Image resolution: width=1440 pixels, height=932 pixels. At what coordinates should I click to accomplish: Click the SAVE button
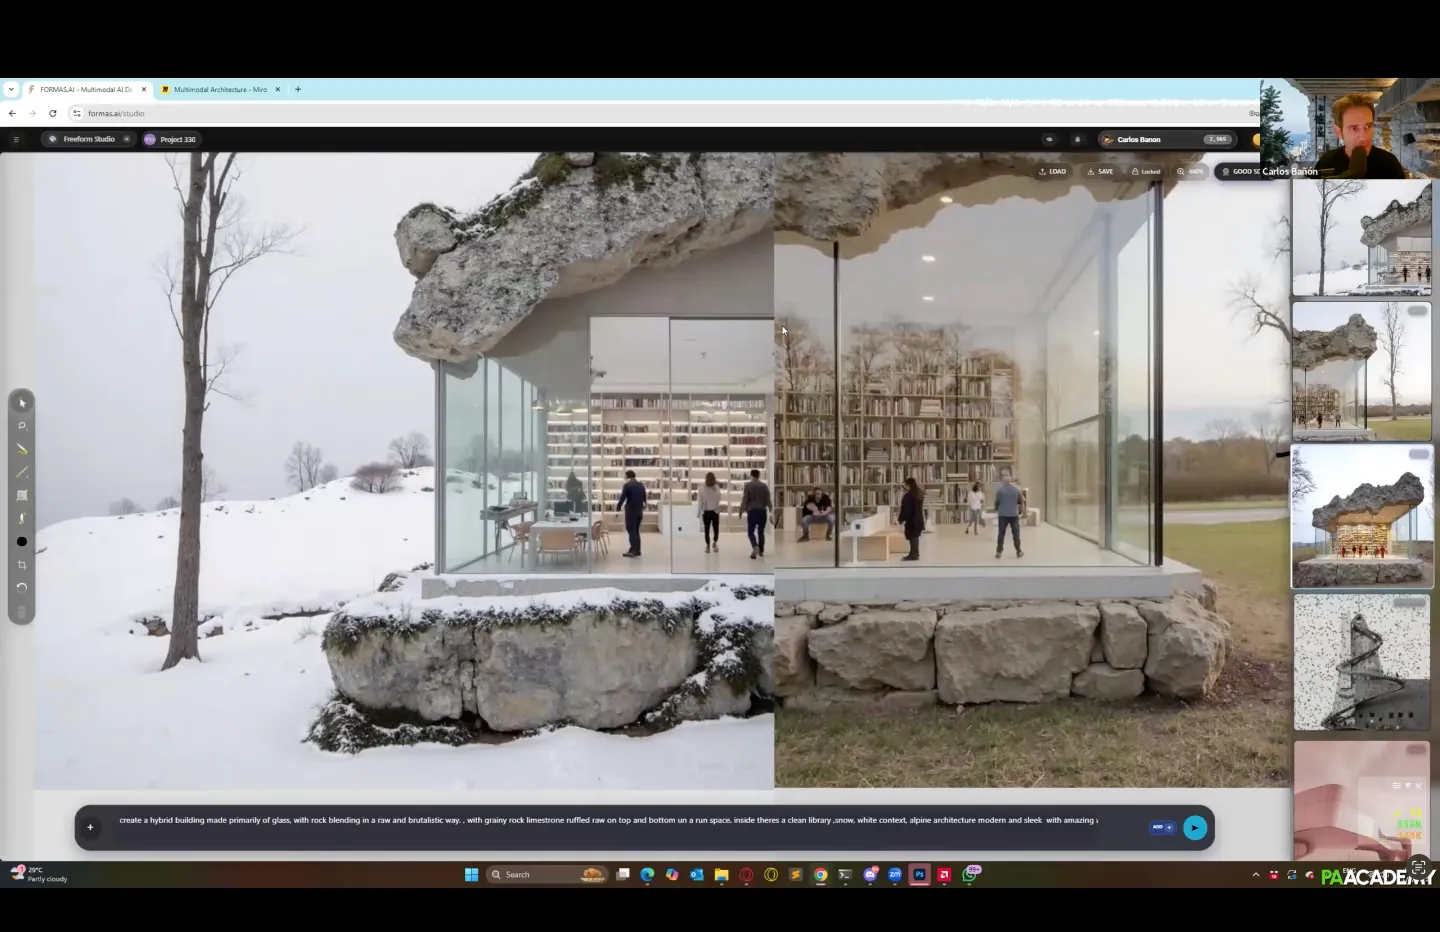[1100, 172]
